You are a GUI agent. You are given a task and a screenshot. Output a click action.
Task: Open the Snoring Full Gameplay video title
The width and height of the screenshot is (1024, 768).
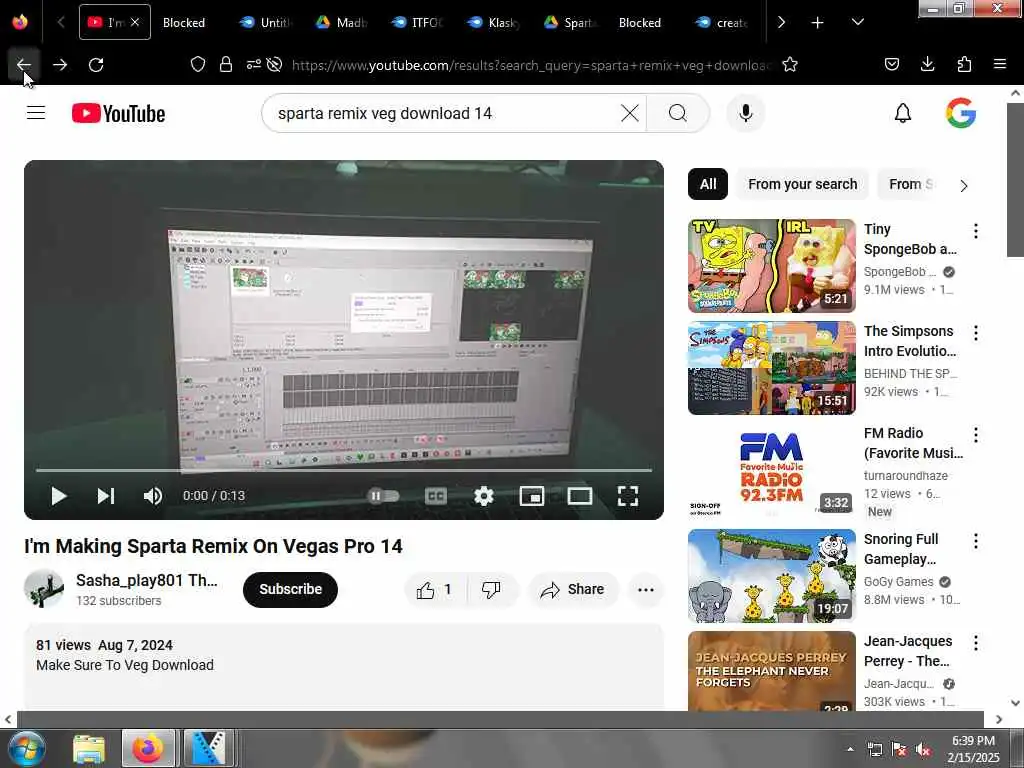[901, 549]
